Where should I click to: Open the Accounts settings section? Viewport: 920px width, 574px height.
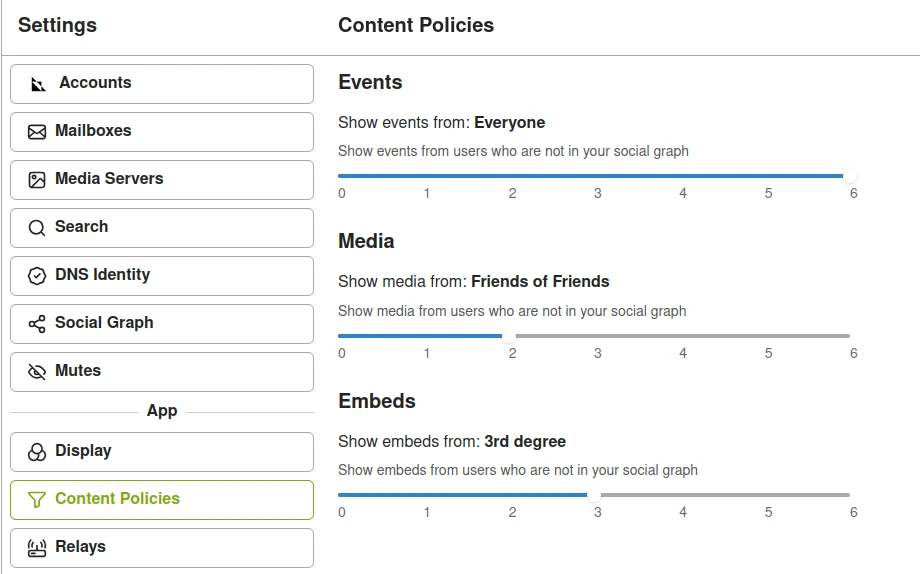point(162,84)
